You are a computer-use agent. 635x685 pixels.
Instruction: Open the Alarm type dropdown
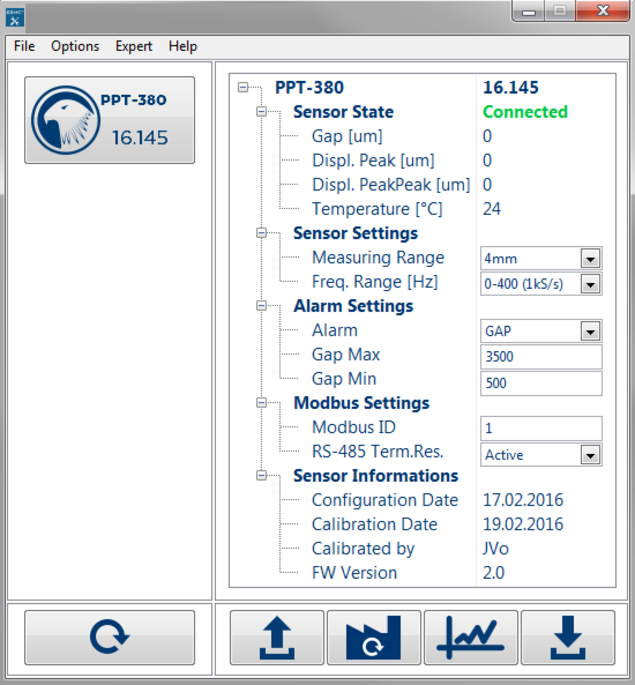(x=590, y=332)
